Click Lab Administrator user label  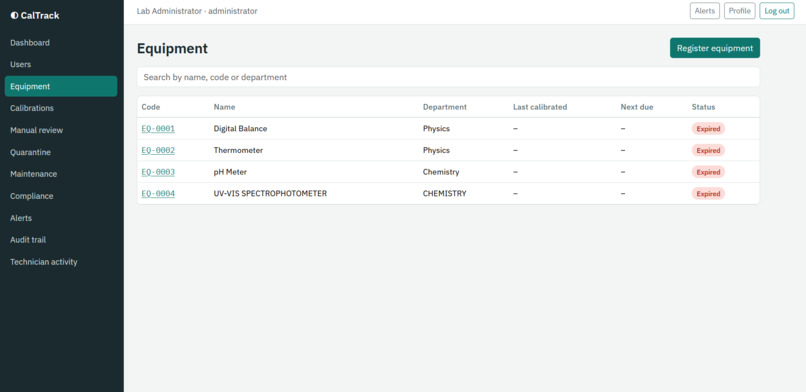(x=197, y=11)
